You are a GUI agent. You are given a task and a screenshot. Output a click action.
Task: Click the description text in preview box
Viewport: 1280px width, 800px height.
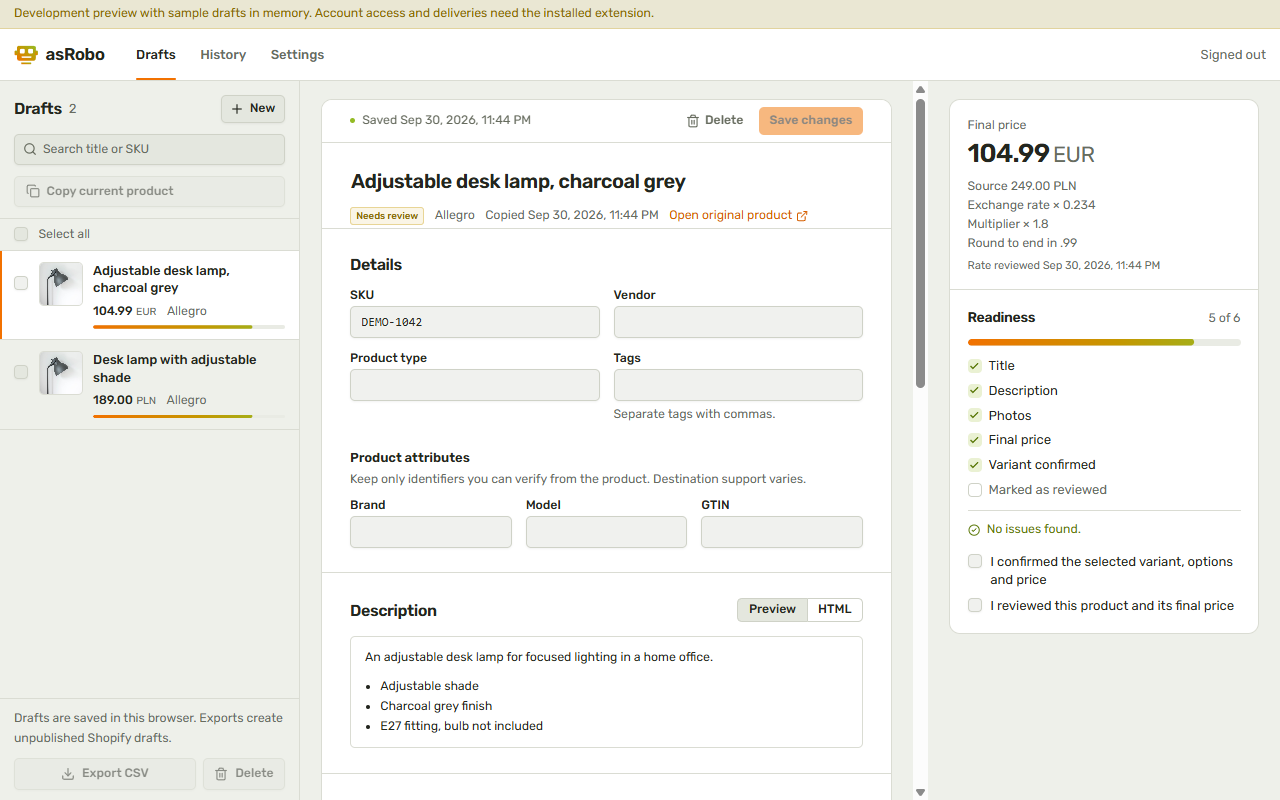[539, 657]
